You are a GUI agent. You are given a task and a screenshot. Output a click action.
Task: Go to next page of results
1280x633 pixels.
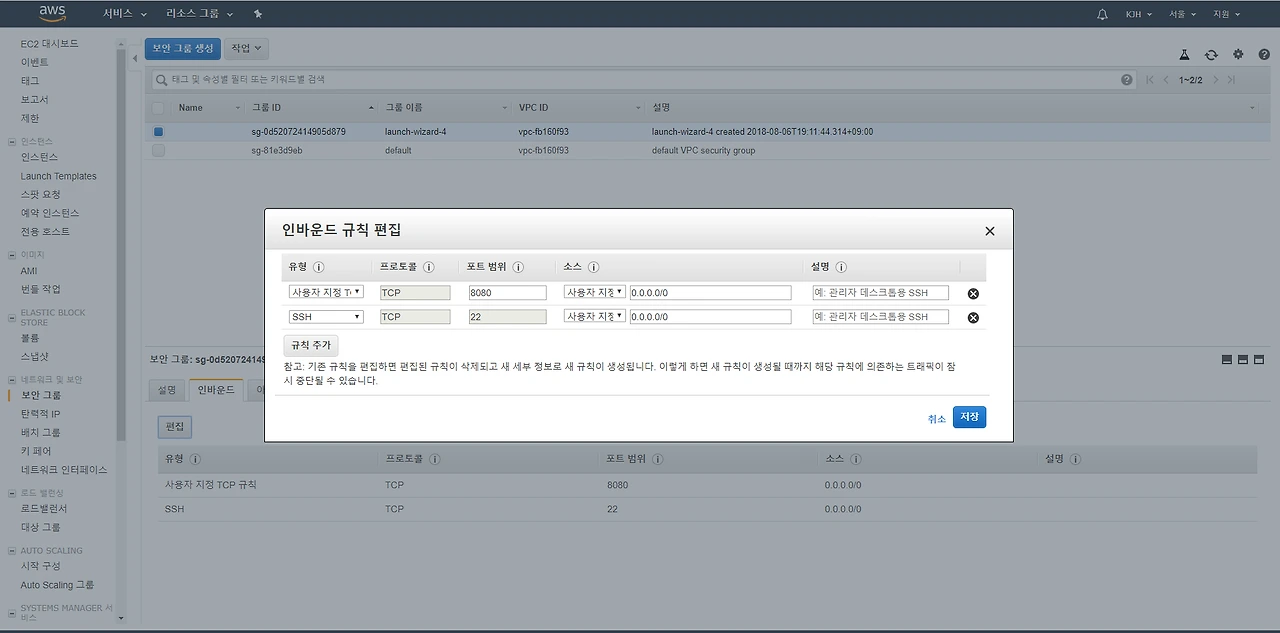(1215, 80)
